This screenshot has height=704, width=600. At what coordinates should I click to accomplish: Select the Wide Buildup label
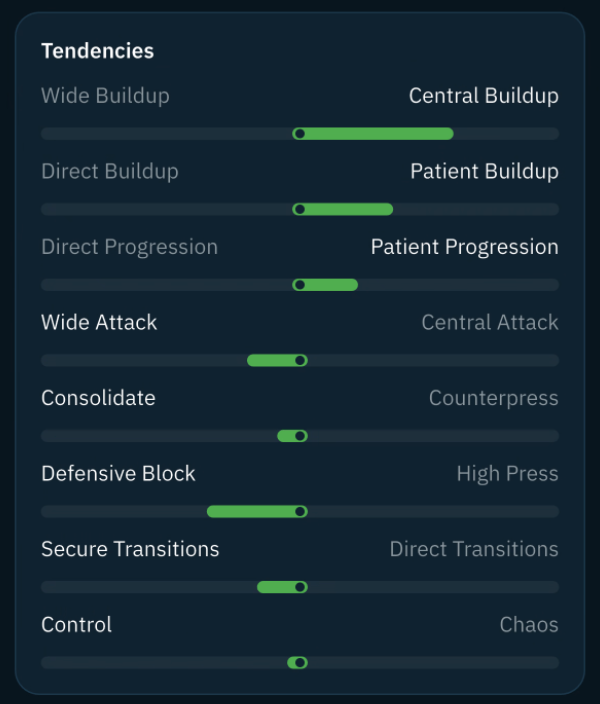coord(106,96)
